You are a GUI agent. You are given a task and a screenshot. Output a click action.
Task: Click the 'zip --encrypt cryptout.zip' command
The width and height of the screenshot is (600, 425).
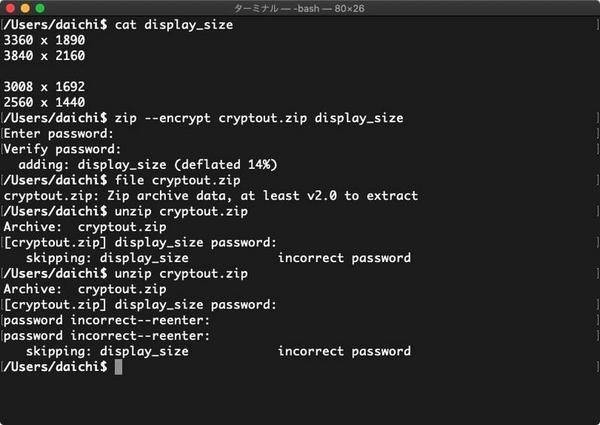[211, 118]
